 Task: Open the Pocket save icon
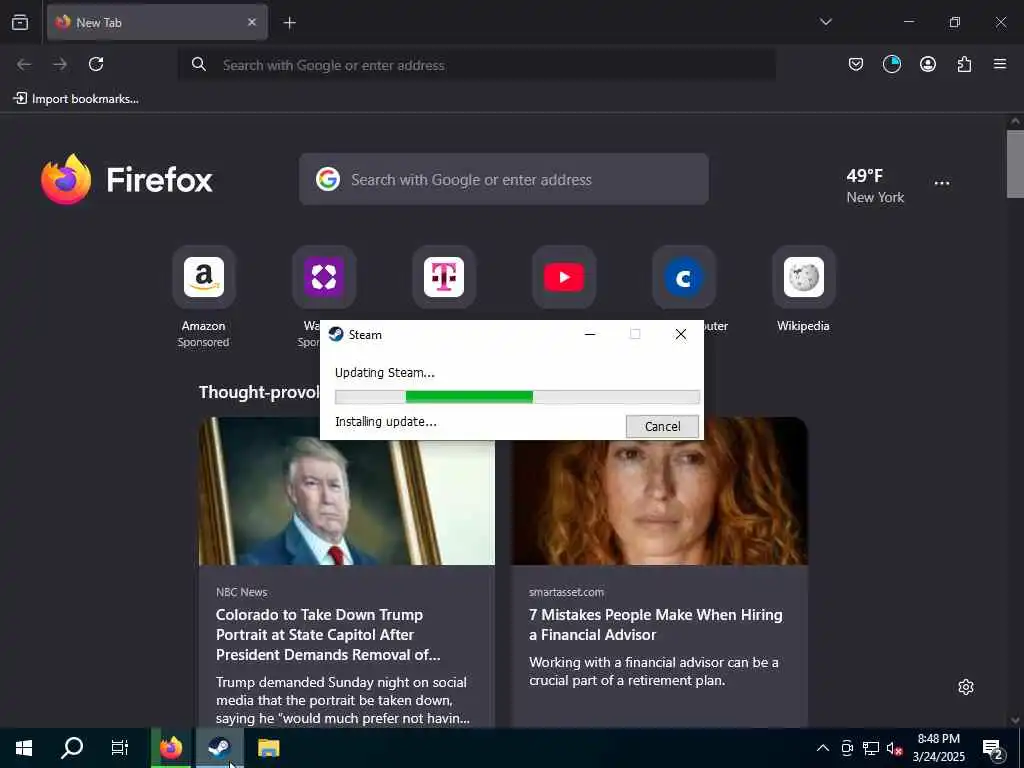click(x=856, y=64)
